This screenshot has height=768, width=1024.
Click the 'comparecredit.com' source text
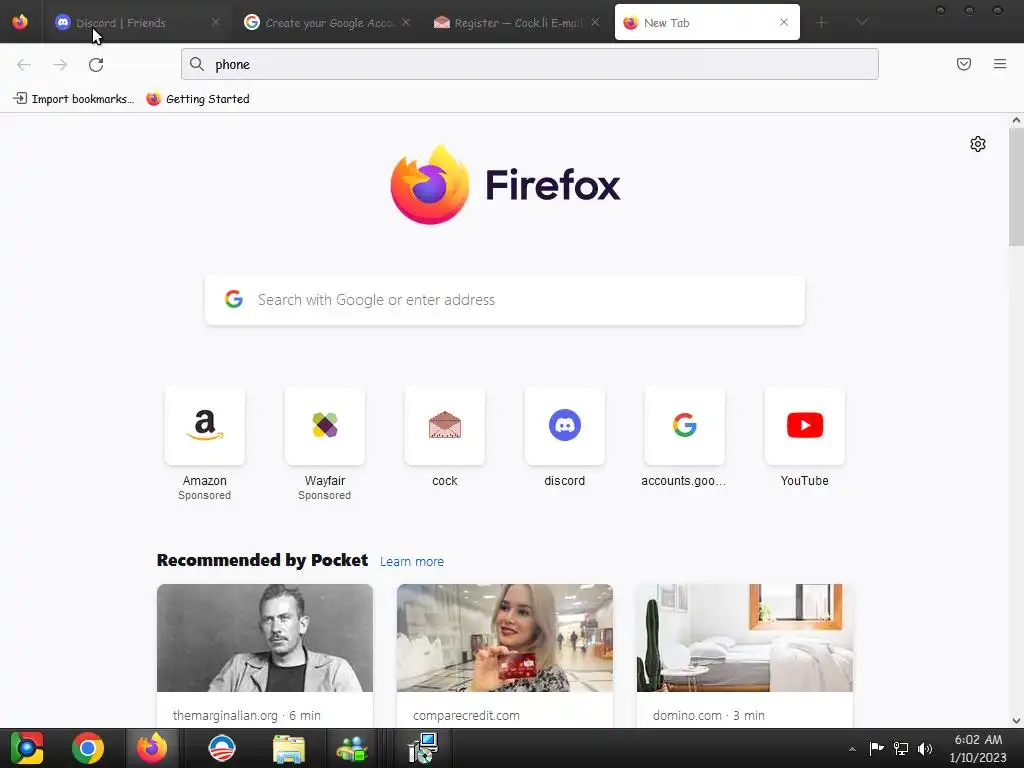click(x=466, y=715)
